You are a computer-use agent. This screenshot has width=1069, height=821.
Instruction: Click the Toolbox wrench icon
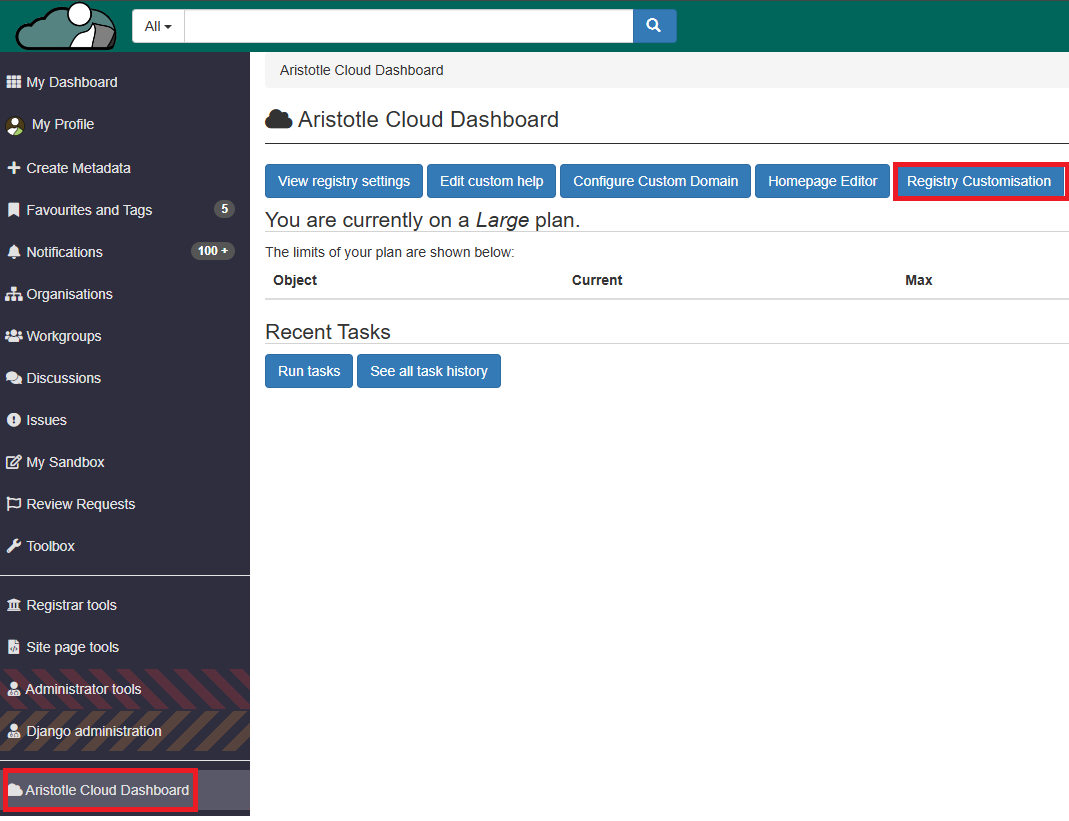(14, 546)
